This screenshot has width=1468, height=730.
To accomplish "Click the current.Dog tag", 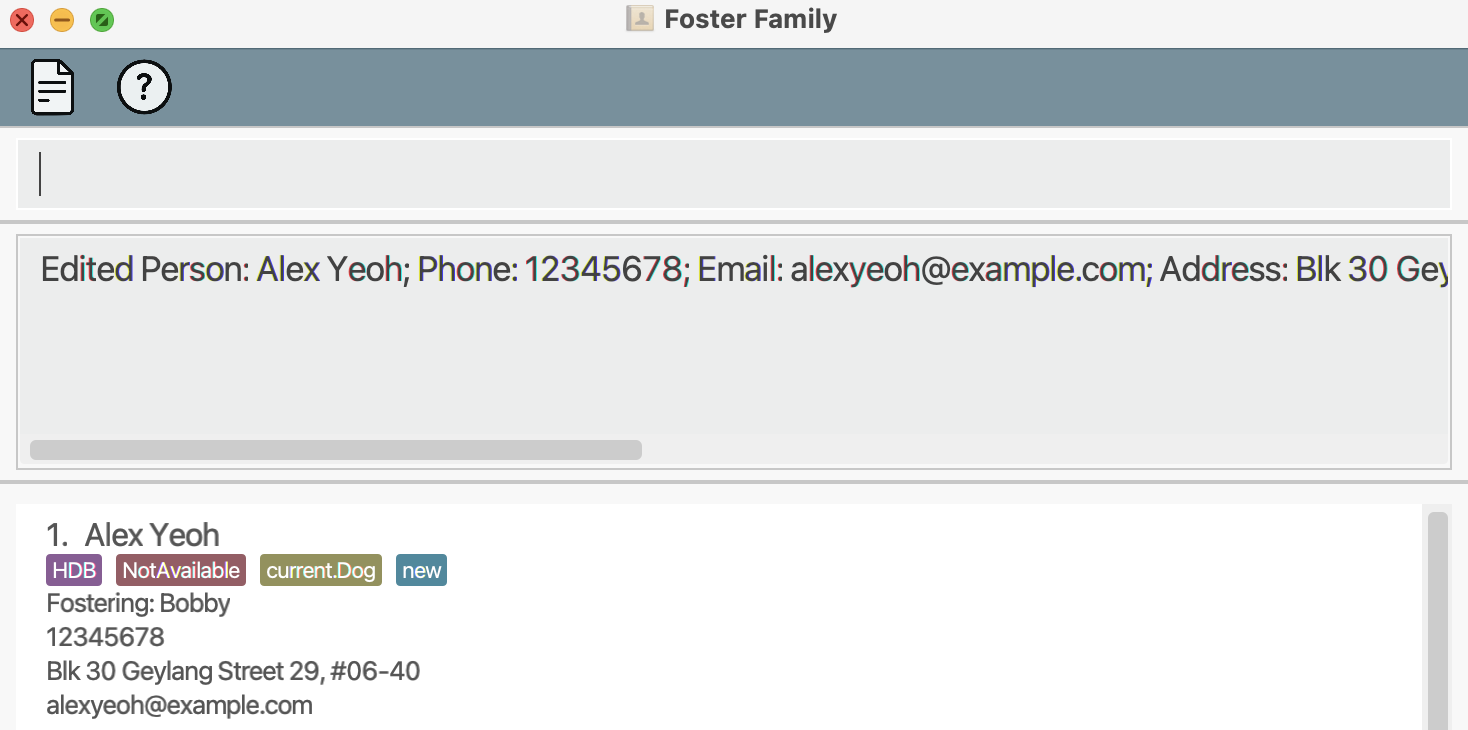I will pos(321,570).
